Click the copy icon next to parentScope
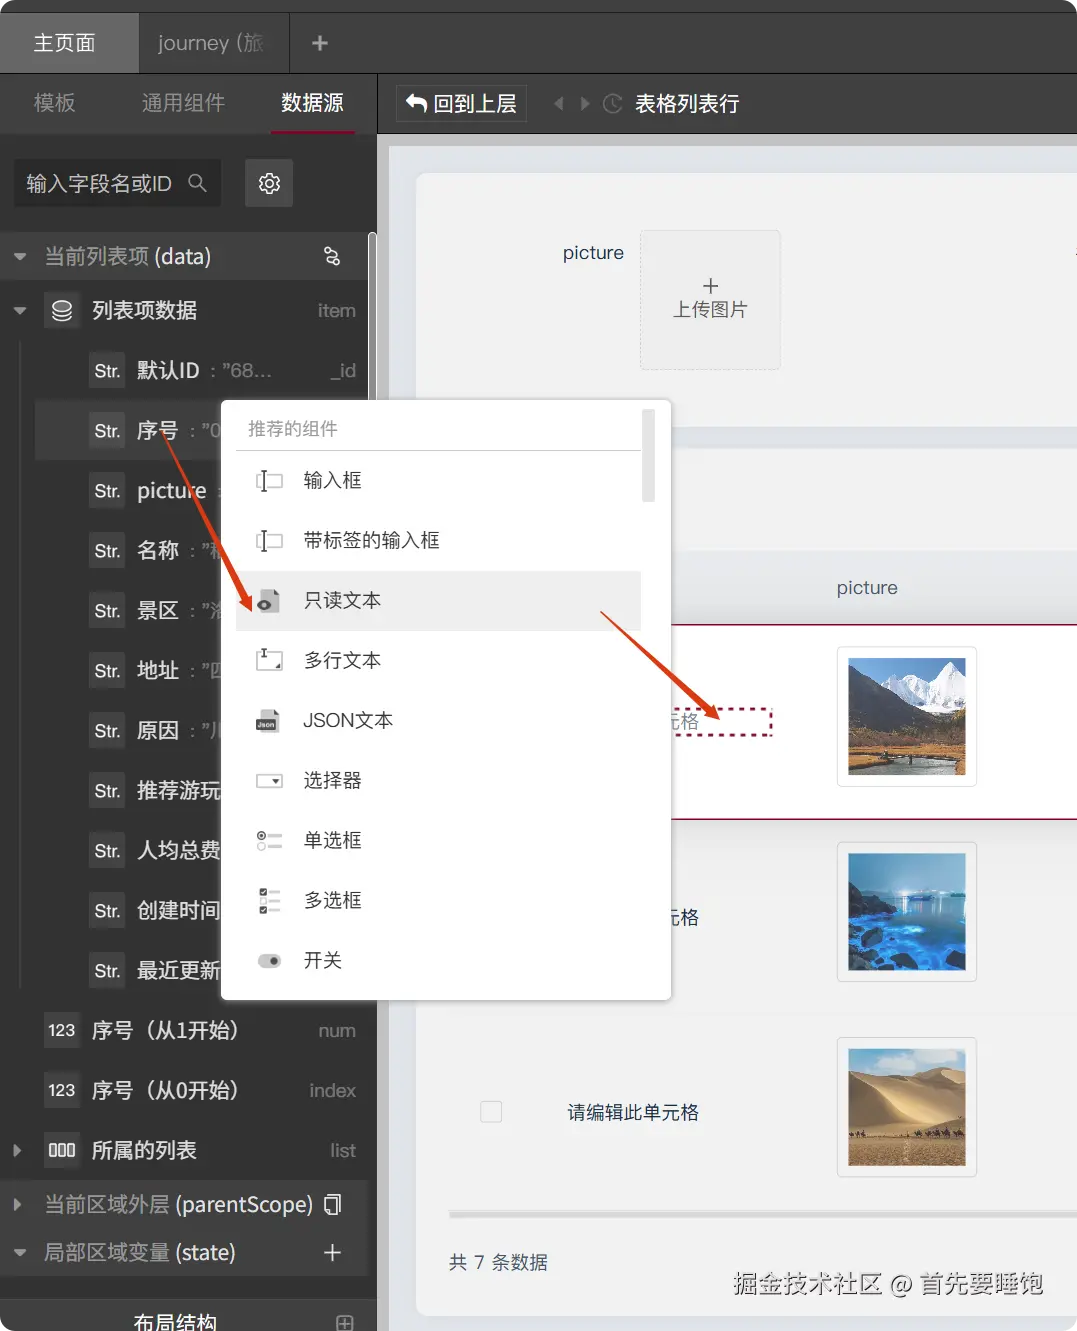This screenshot has width=1077, height=1331. click(333, 1204)
